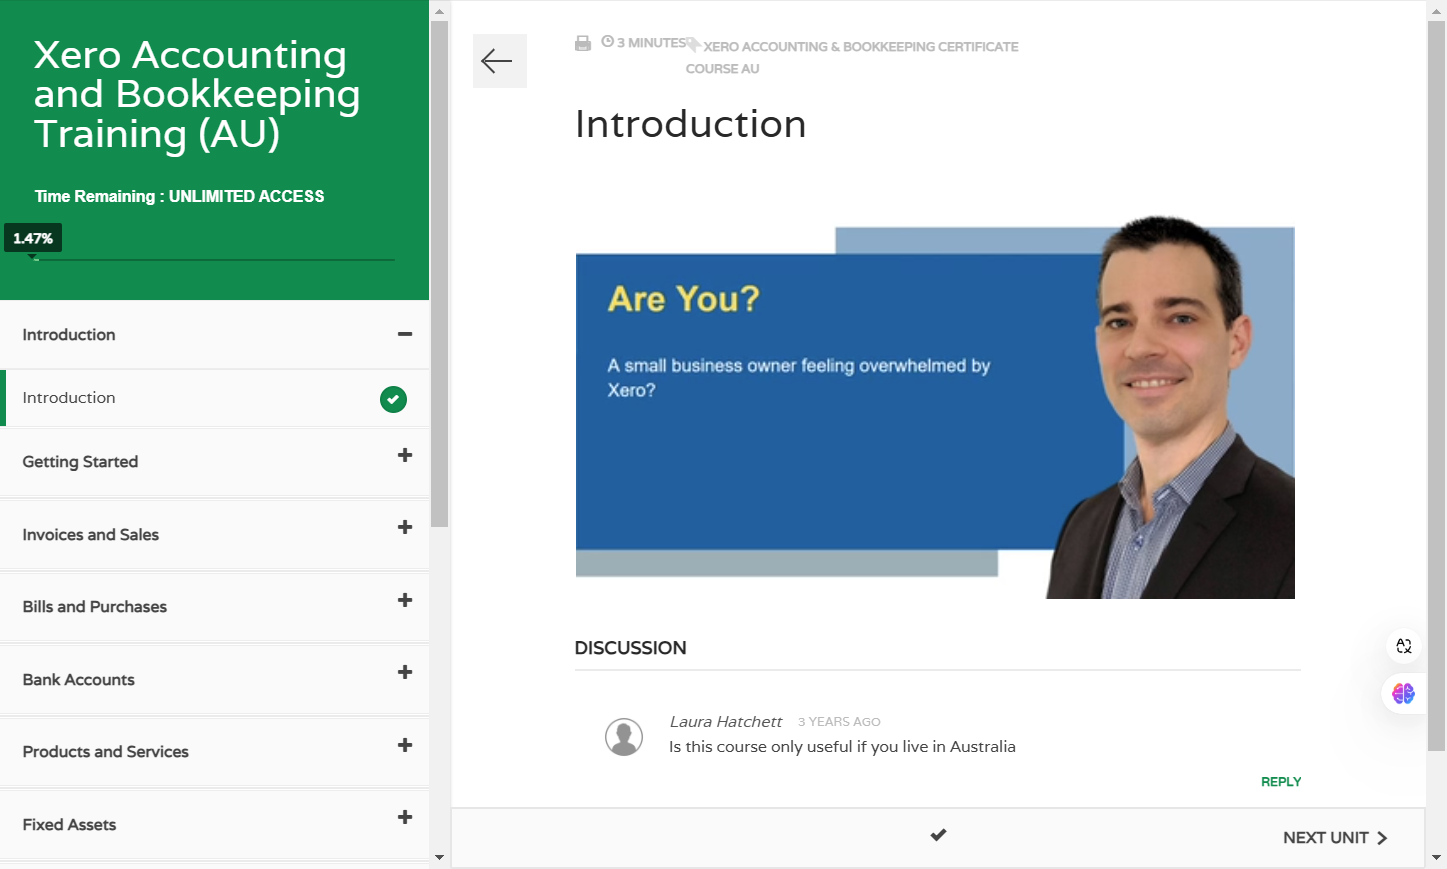The image size is (1447, 869).
Task: Click Laura Hatchett's avatar icon
Action: click(624, 737)
